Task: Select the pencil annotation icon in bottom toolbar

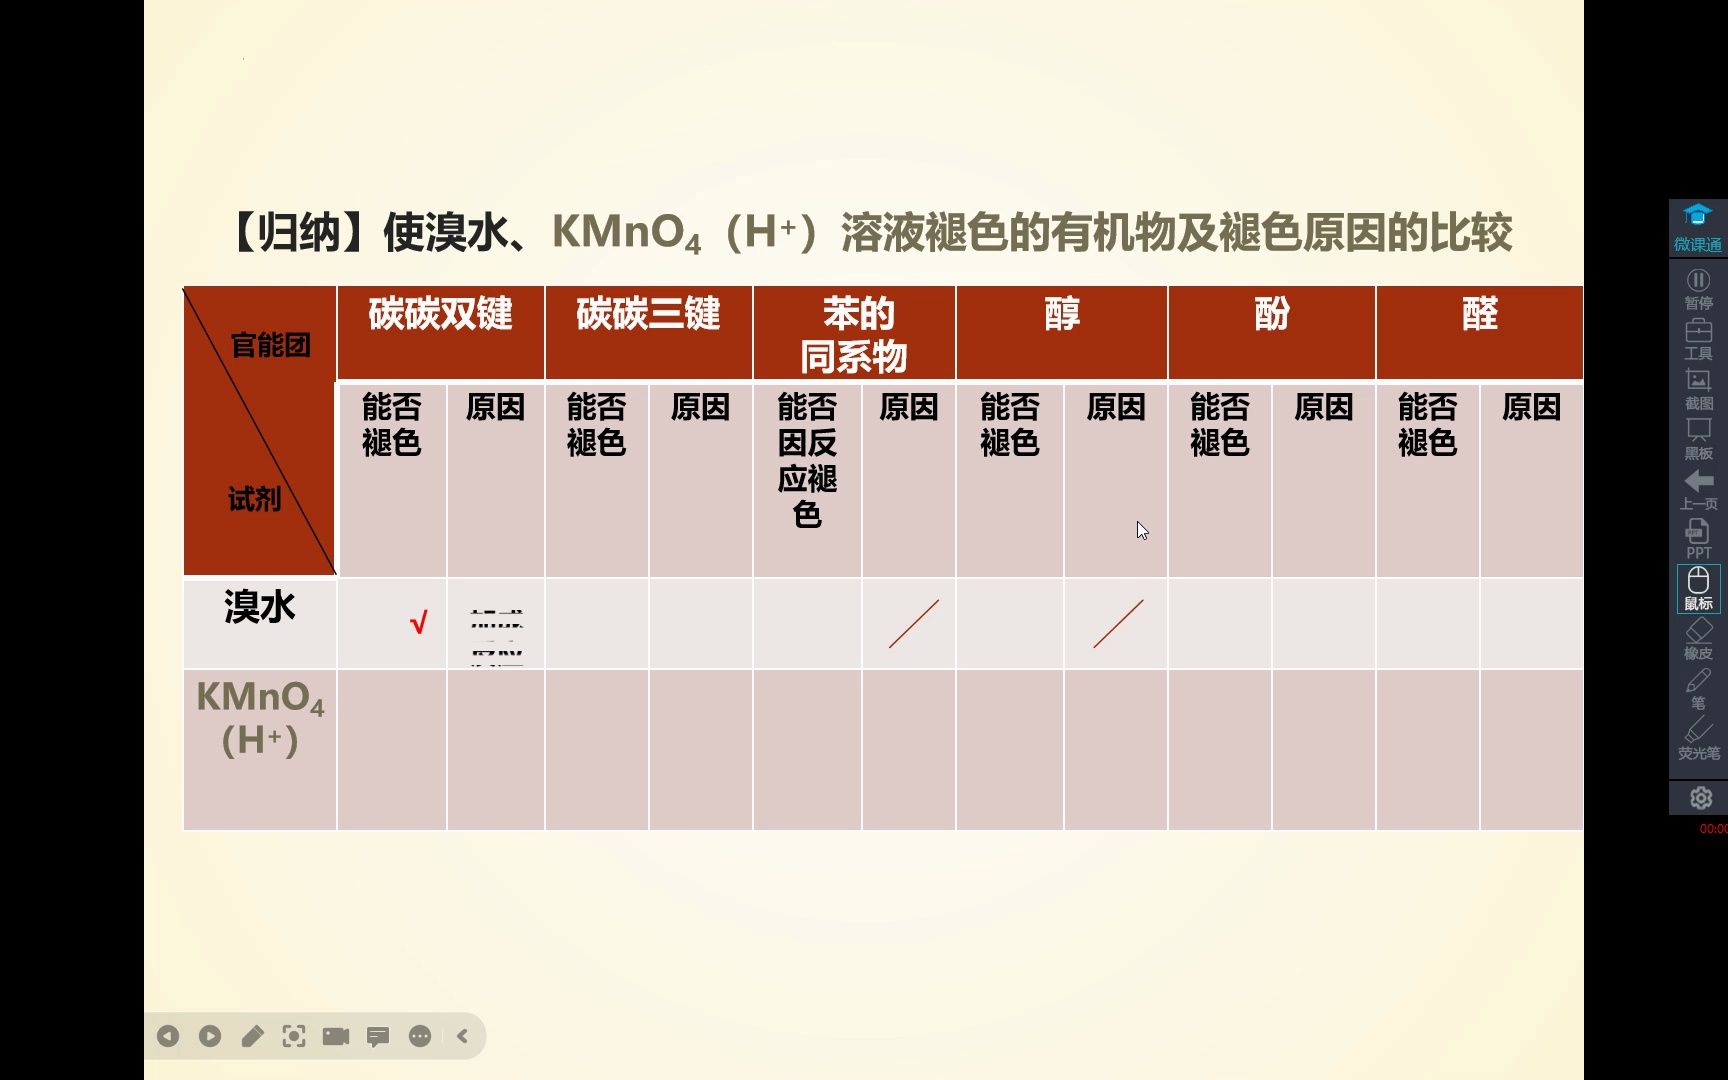Action: [x=252, y=1037]
